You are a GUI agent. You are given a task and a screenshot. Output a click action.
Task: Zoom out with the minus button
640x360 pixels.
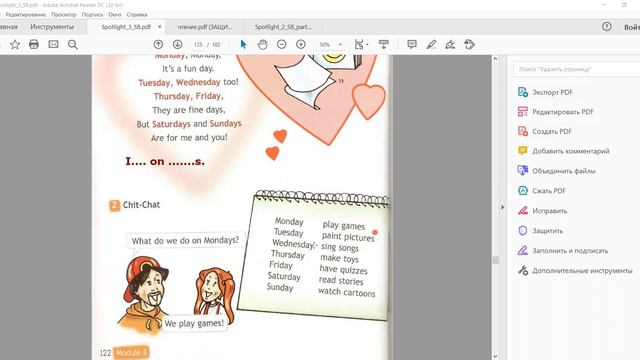pyautogui.click(x=282, y=44)
